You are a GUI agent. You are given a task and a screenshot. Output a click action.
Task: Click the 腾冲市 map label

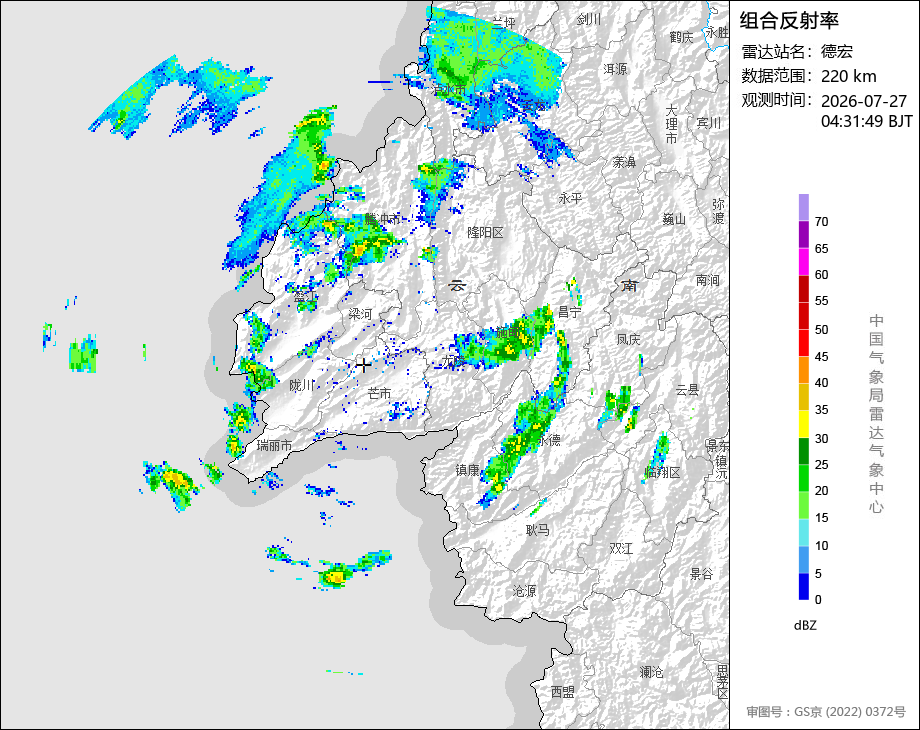[383, 219]
